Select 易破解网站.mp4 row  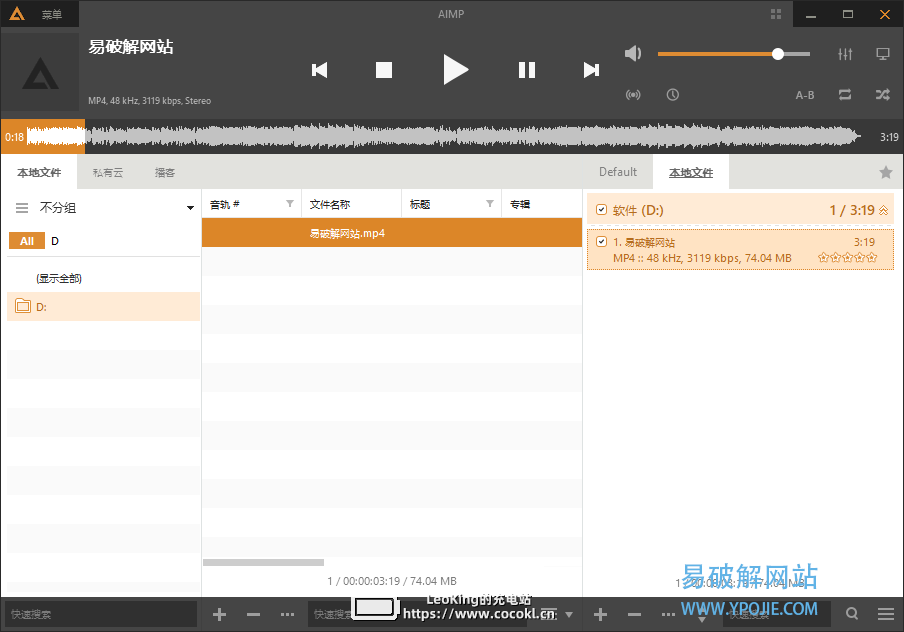[x=391, y=233]
